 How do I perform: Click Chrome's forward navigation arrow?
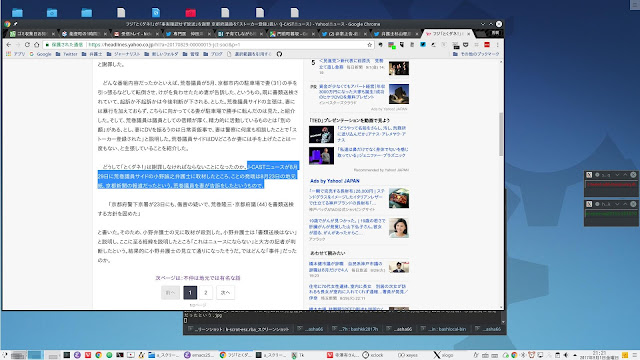[18, 44]
